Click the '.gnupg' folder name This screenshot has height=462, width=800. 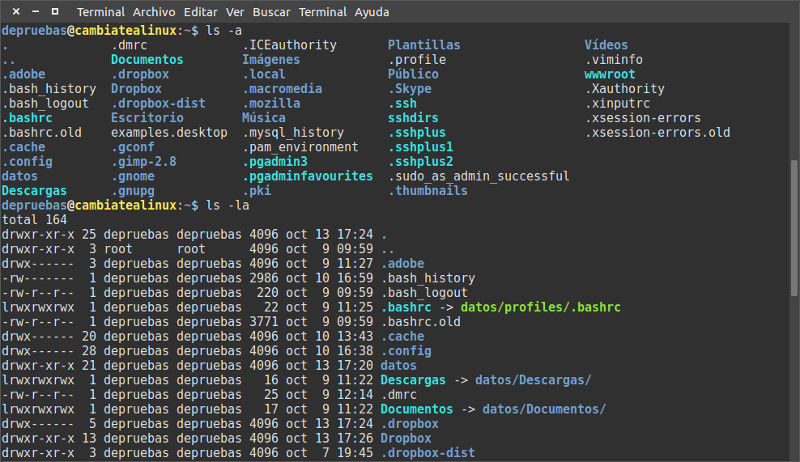[133, 191]
